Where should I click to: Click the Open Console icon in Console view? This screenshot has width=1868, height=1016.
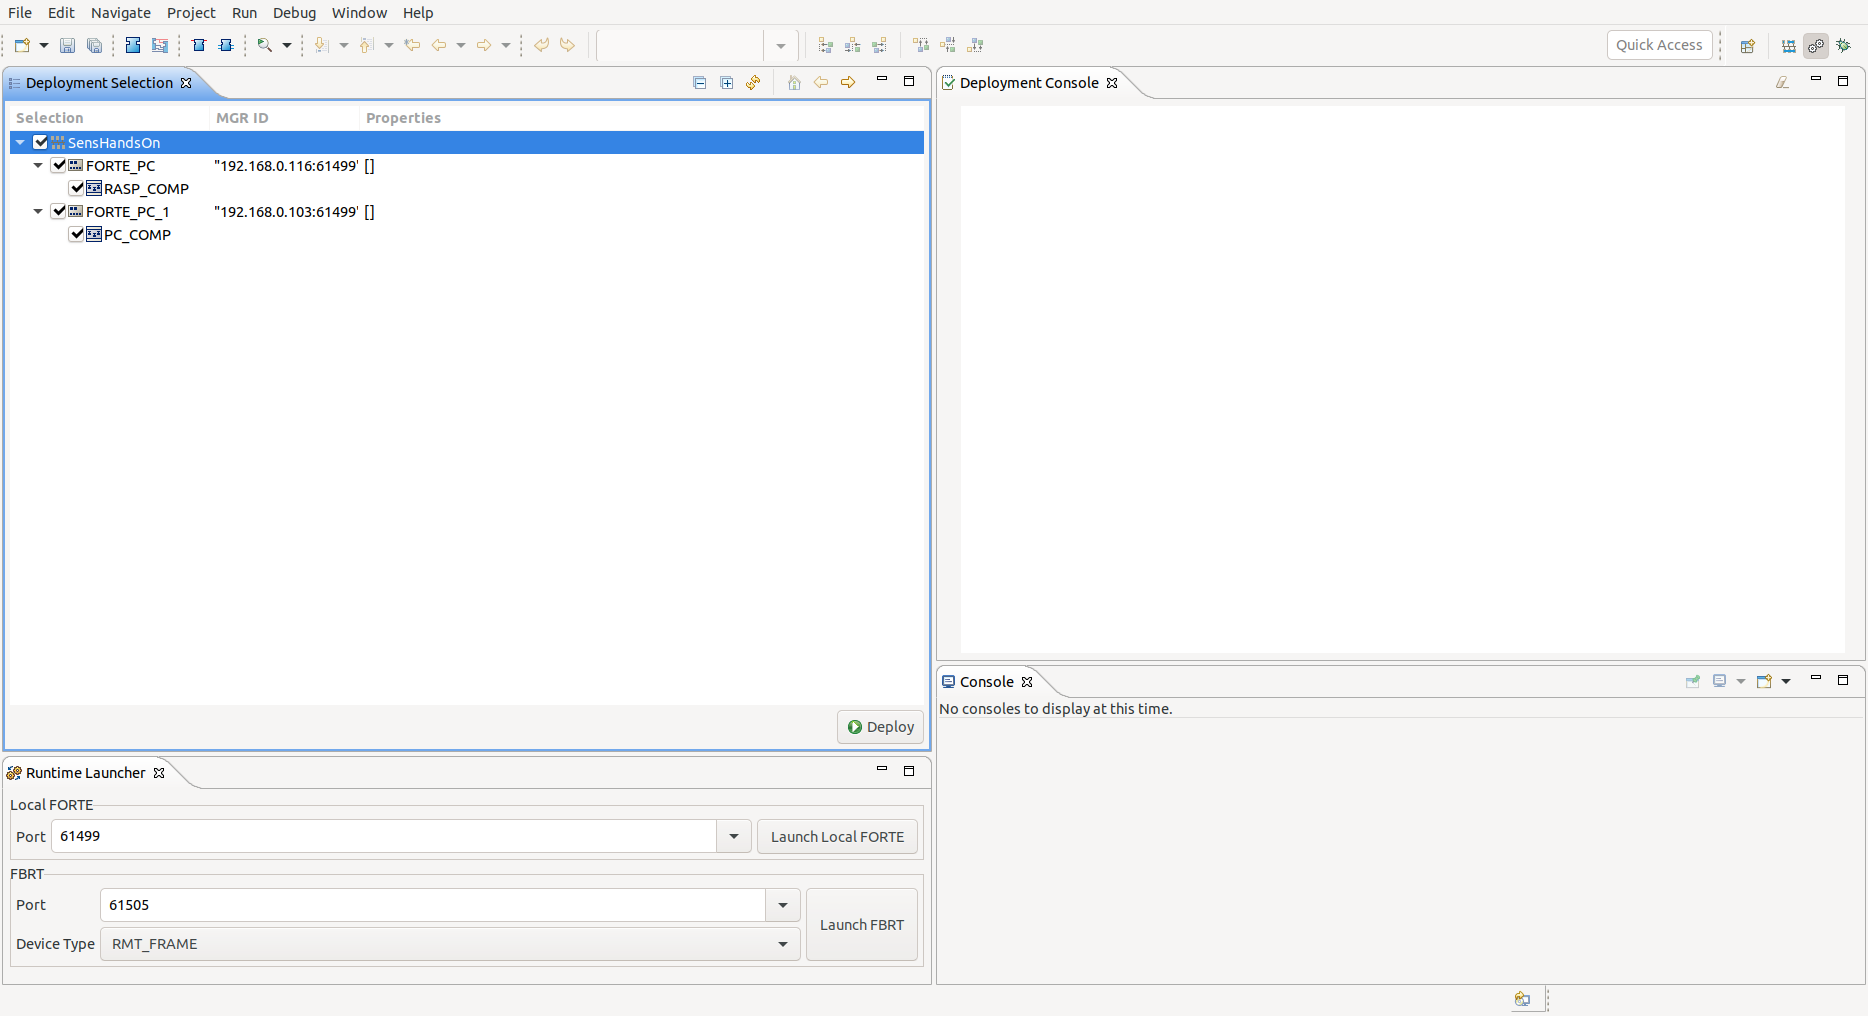(x=1764, y=681)
